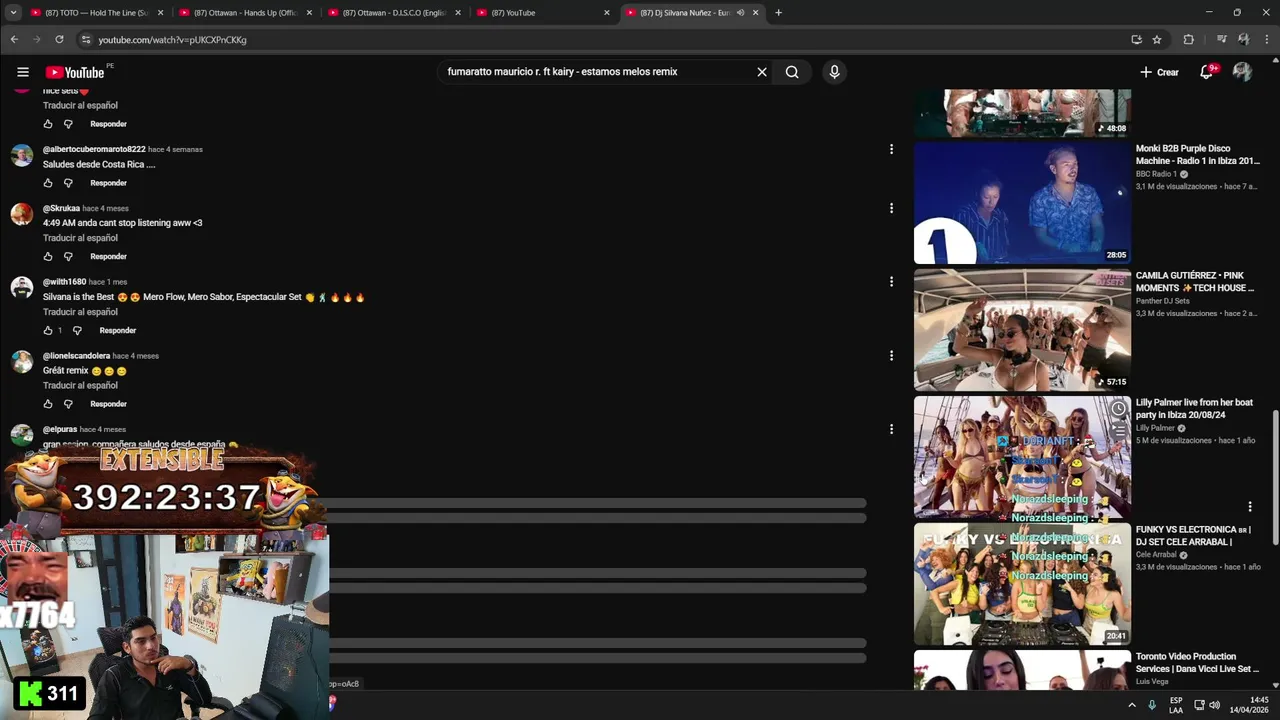Dislike the @witth1680 comment

[77, 331]
